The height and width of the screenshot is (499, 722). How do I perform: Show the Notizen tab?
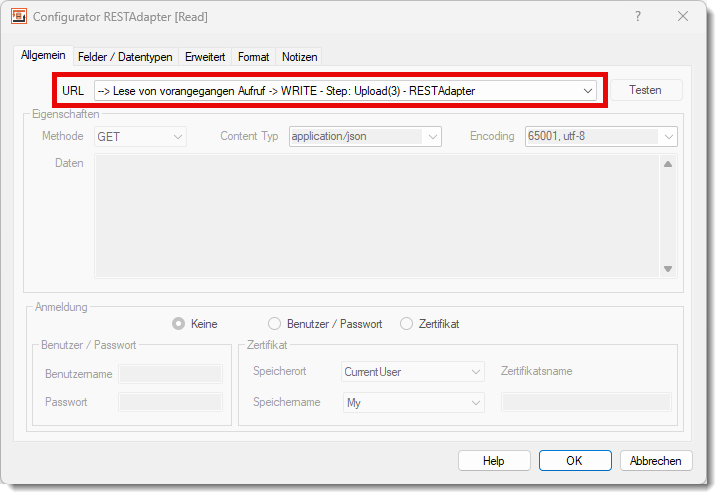pyautogui.click(x=299, y=57)
